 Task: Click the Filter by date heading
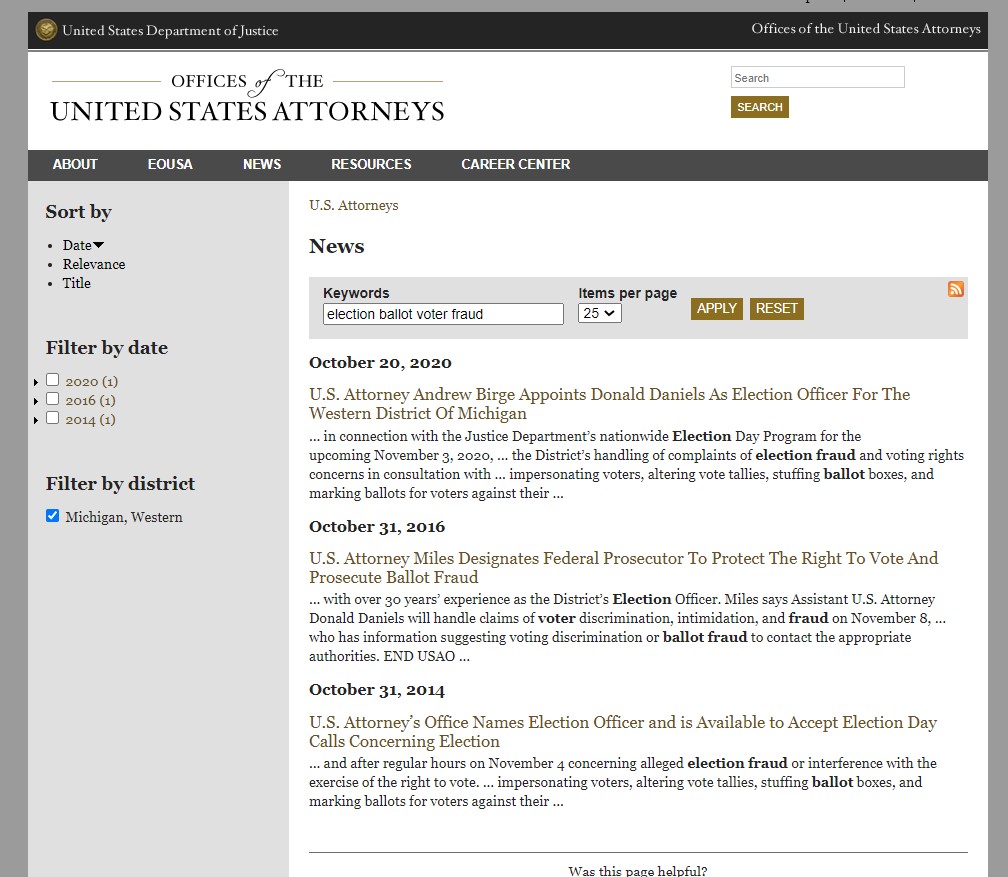coord(107,348)
